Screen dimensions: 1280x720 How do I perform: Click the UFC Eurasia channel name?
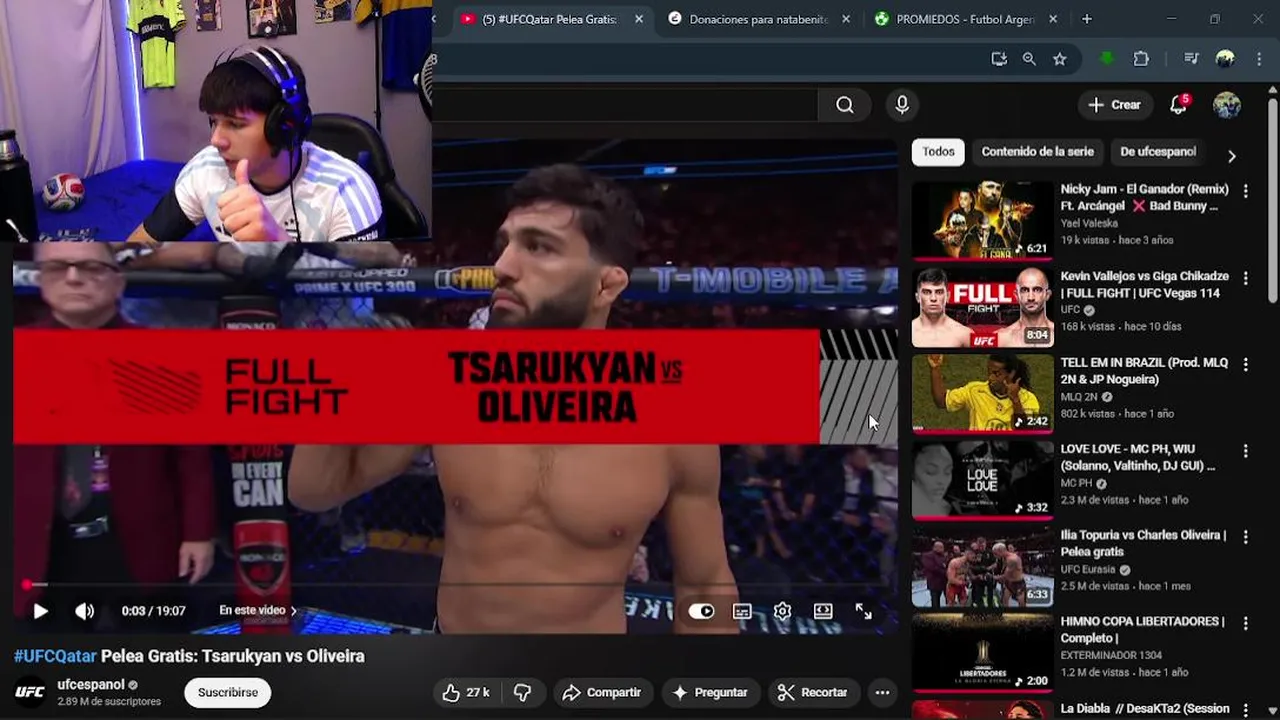tap(1089, 570)
